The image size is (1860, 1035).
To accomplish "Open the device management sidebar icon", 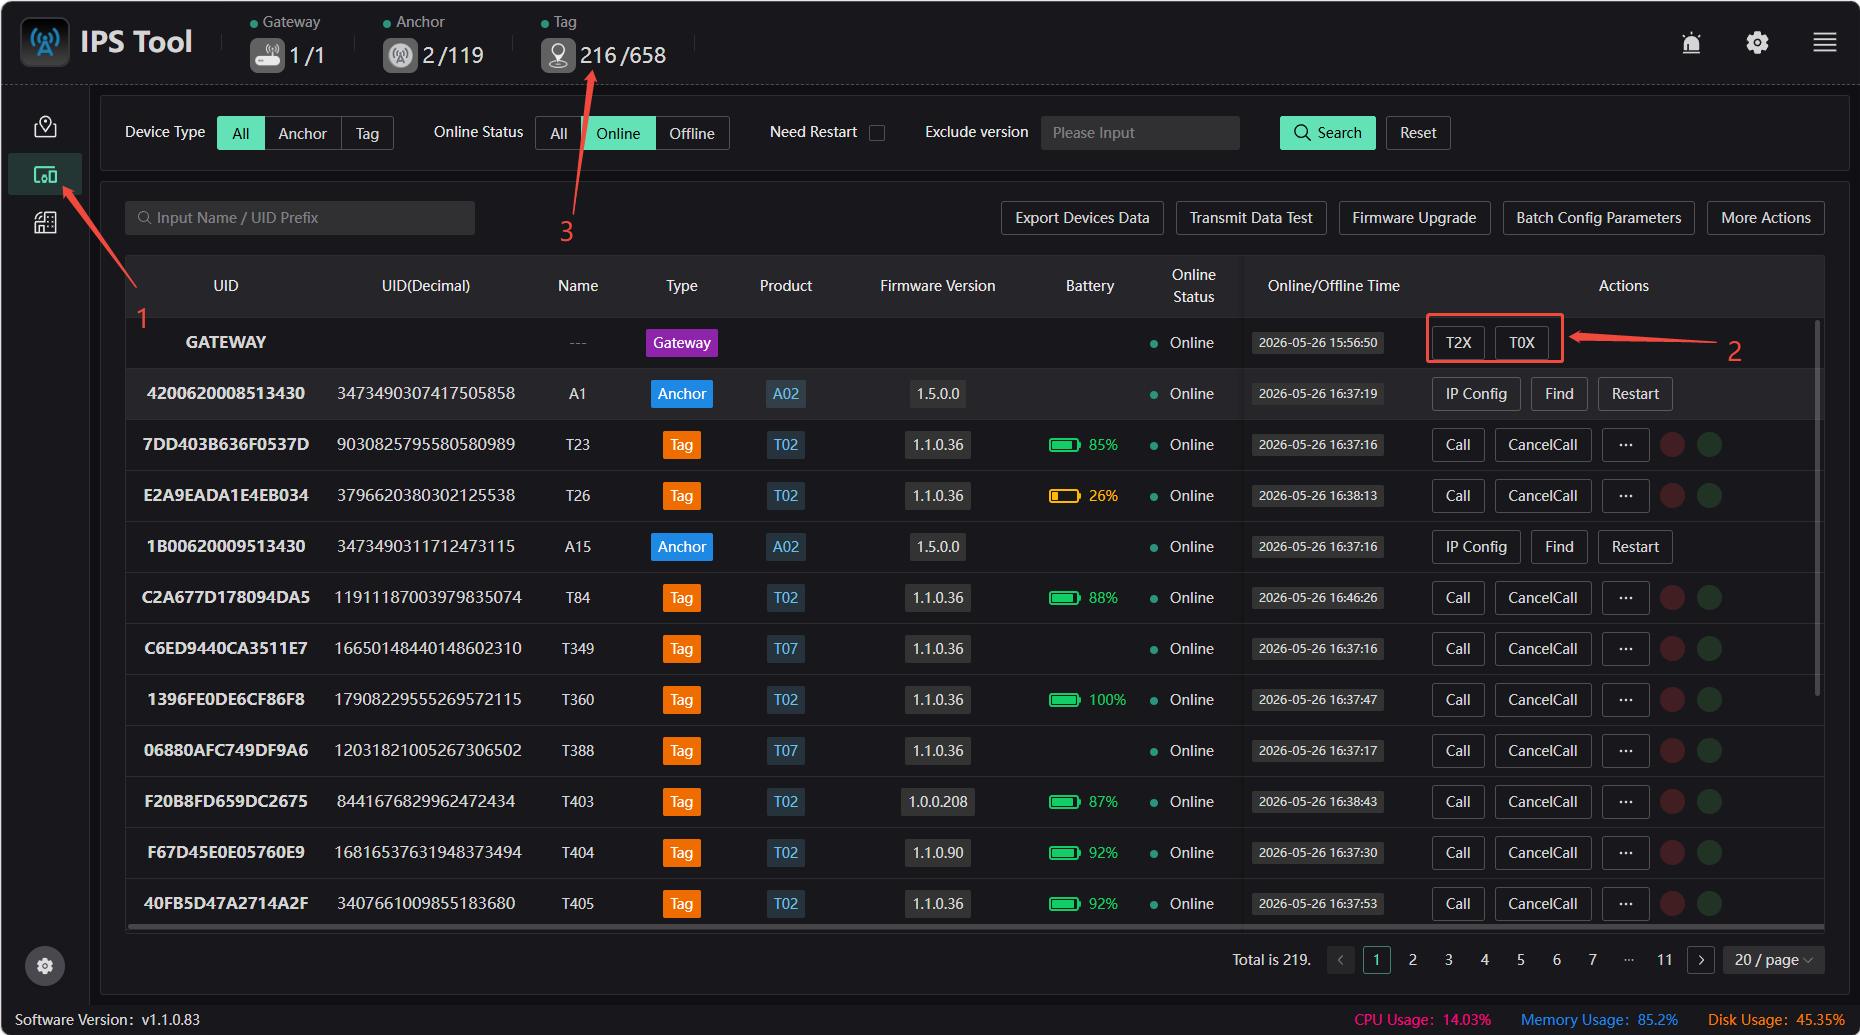I will (45, 175).
